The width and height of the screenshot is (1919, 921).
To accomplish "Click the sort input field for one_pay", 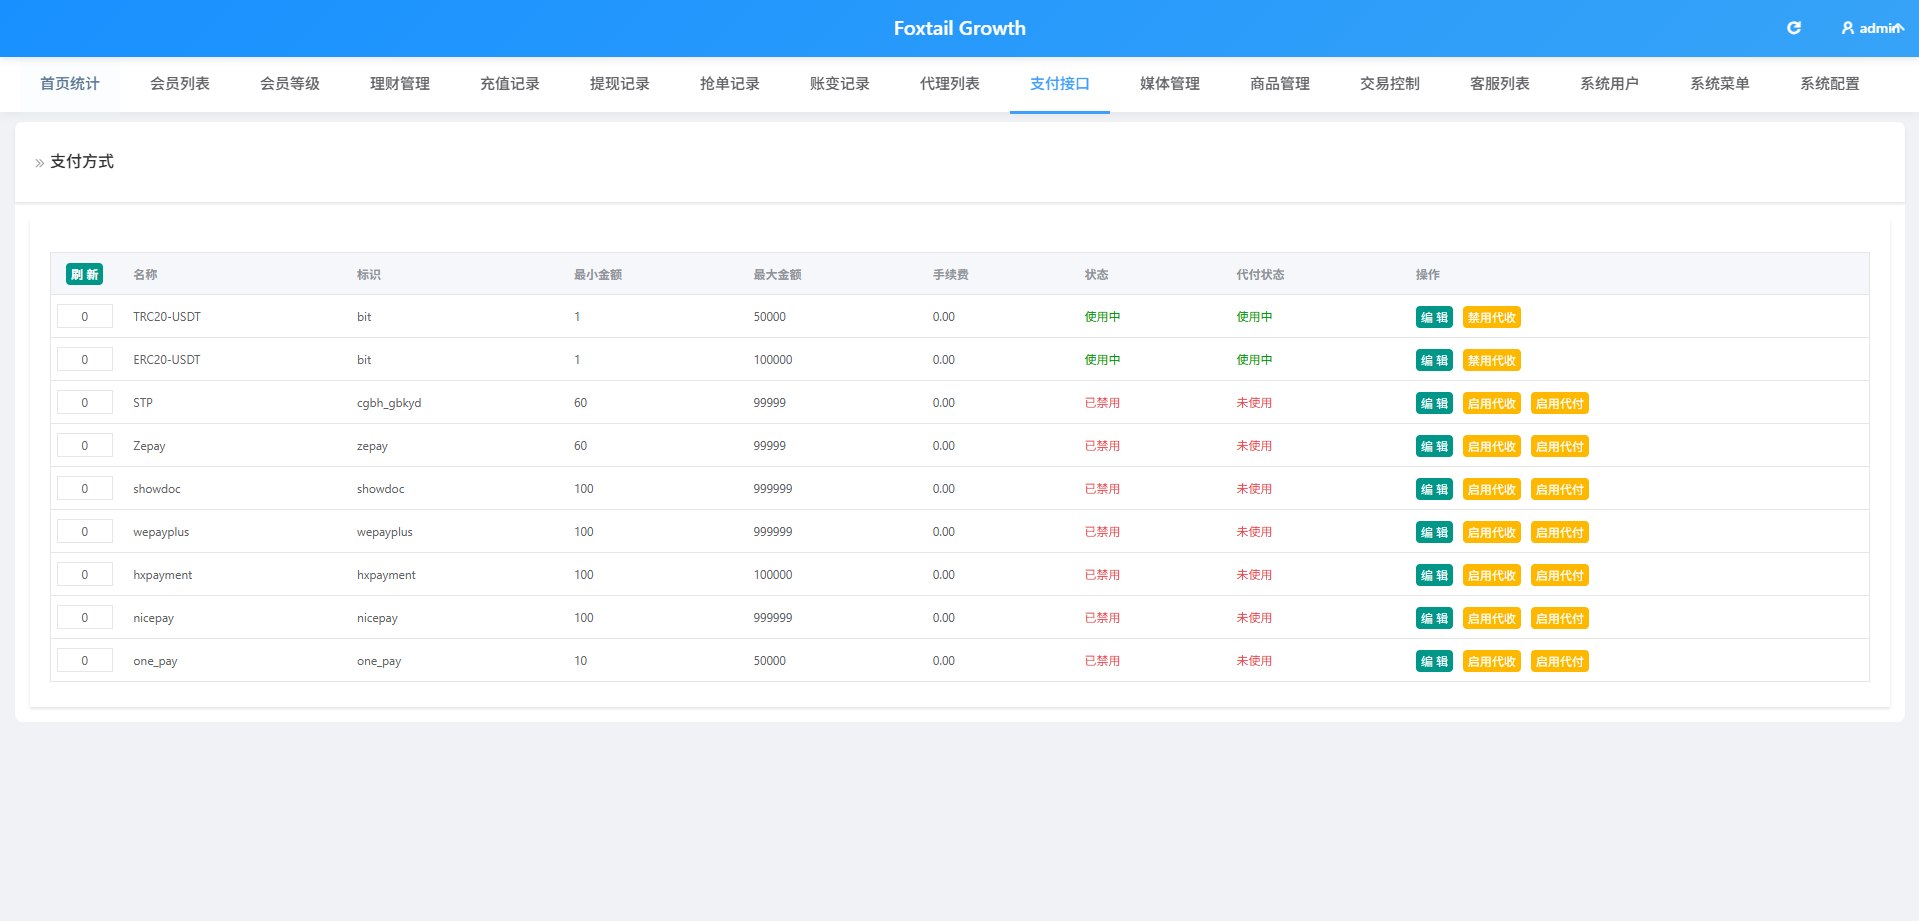I will click(85, 661).
